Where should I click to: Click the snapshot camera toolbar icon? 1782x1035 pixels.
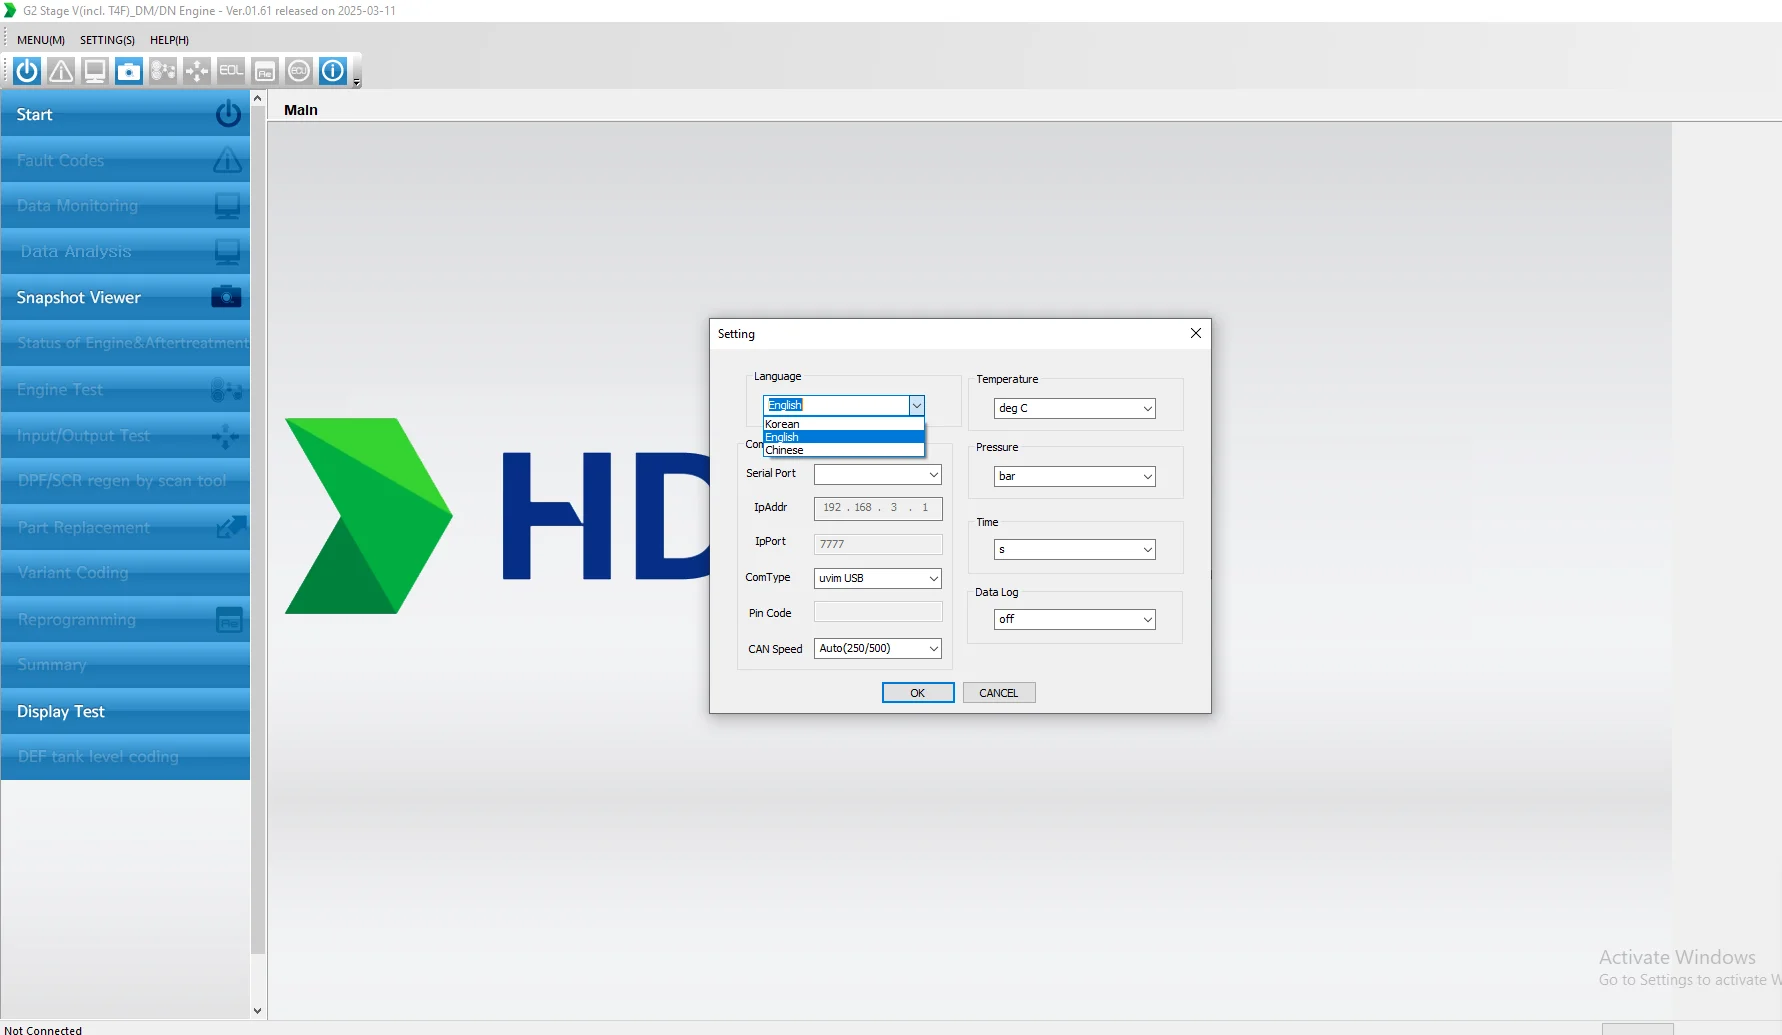click(129, 71)
